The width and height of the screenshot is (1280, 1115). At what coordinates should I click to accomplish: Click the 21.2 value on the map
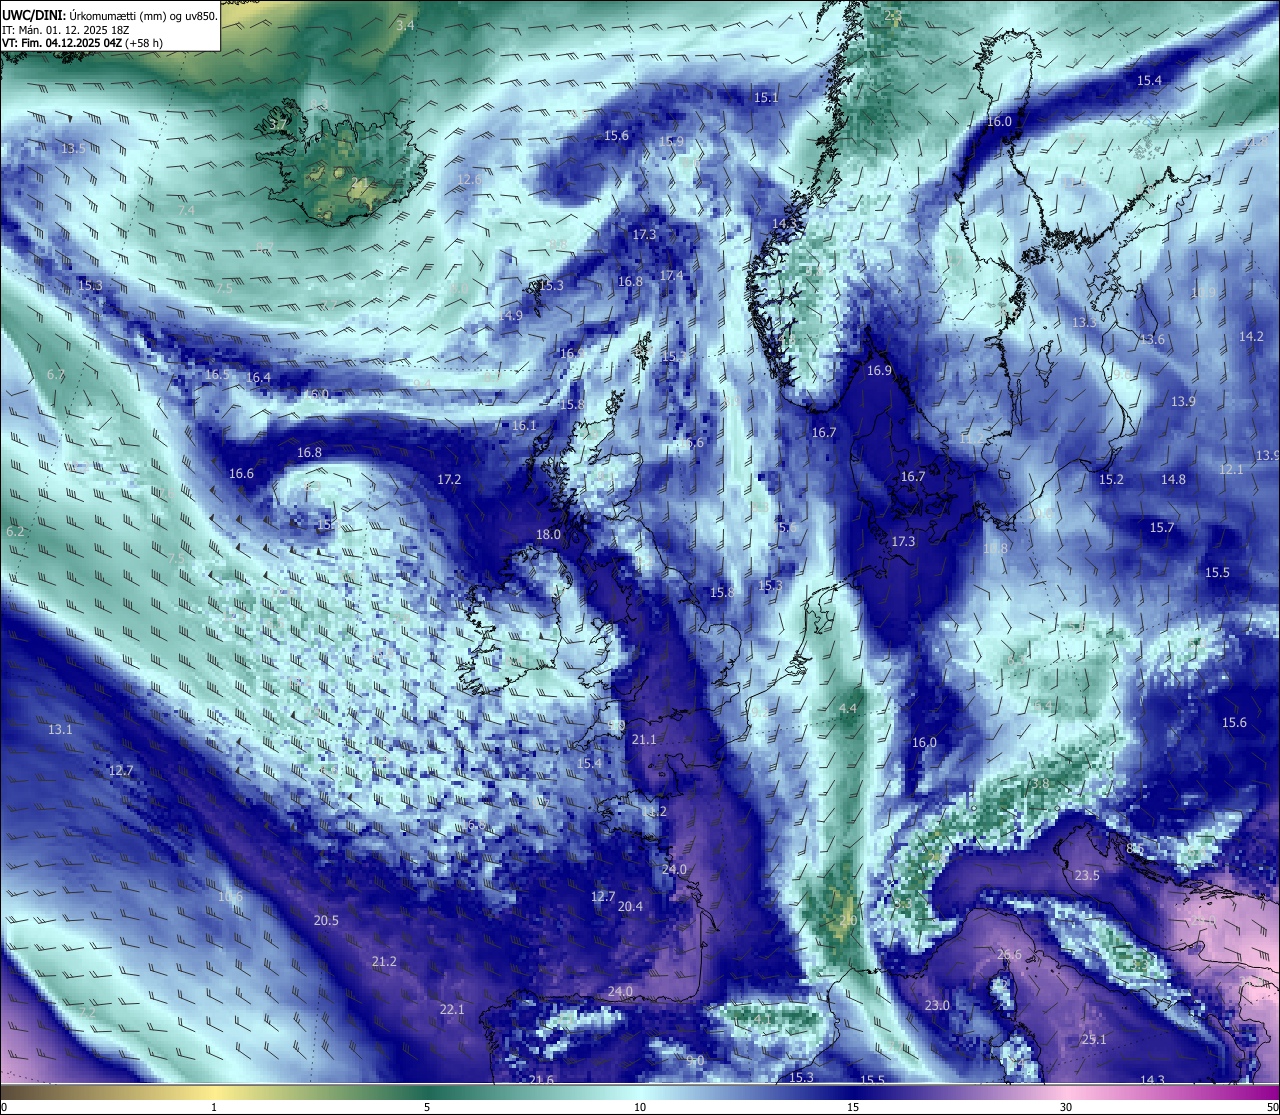click(384, 962)
